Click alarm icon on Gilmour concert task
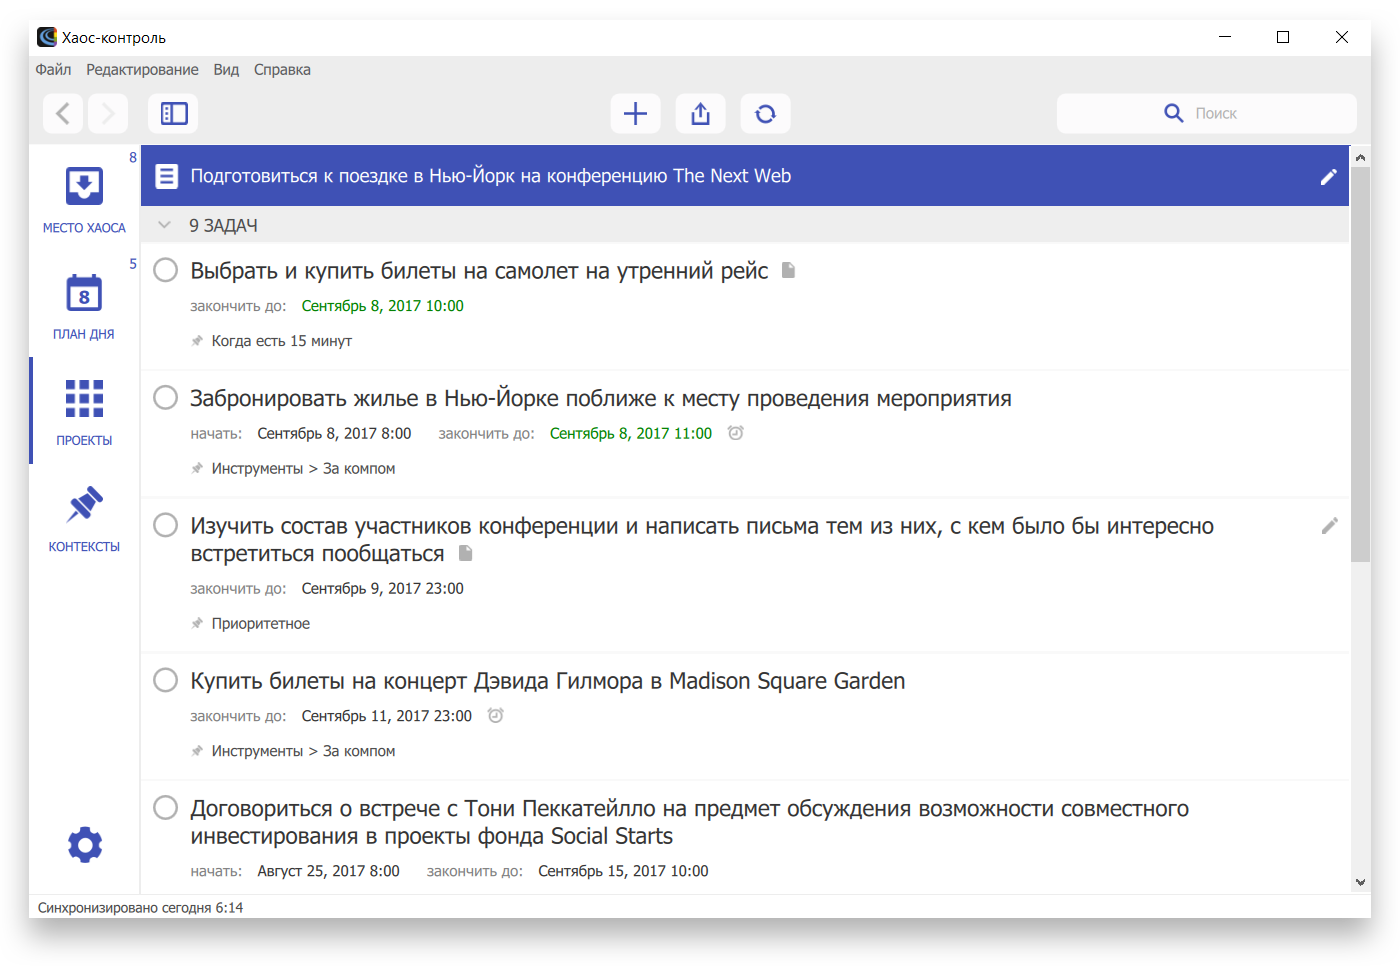This screenshot has width=1400, height=970. [x=495, y=715]
